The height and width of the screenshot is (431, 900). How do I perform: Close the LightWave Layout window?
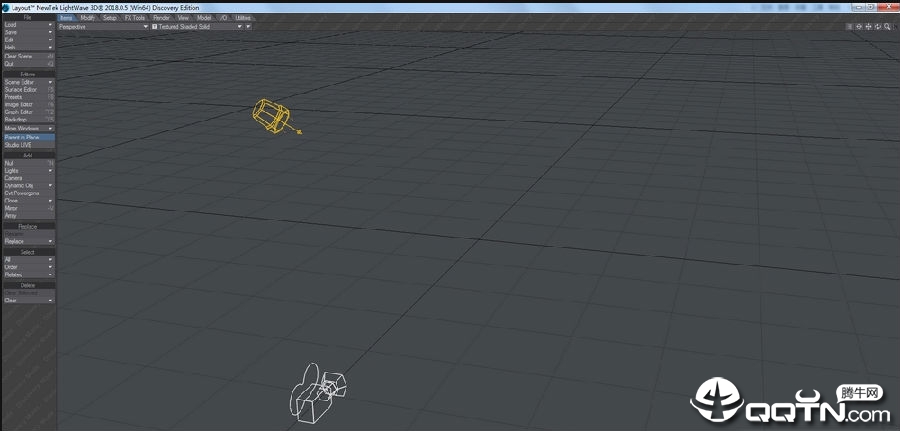click(x=889, y=7)
